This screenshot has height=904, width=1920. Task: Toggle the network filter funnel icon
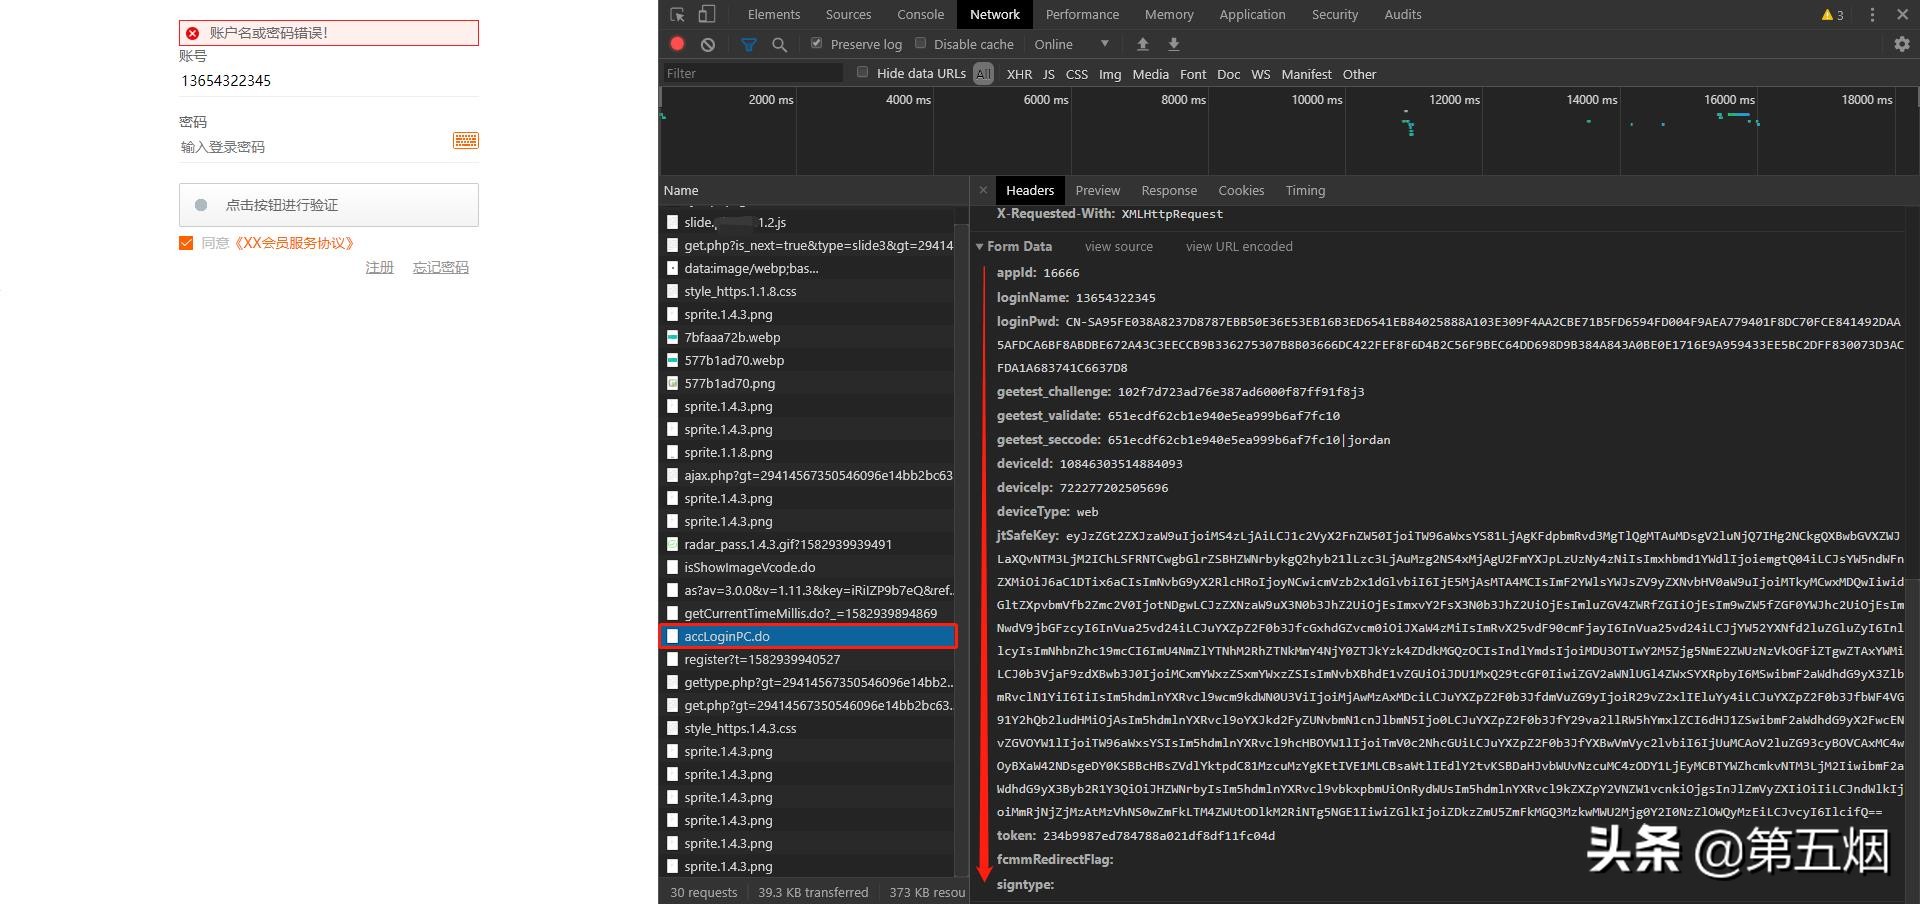(x=748, y=44)
